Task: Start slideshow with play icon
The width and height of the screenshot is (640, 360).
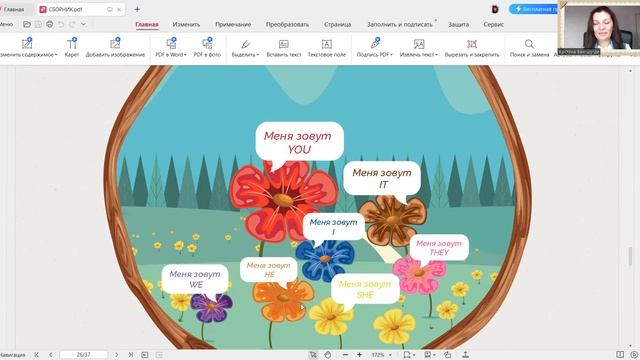Action: [634, 354]
